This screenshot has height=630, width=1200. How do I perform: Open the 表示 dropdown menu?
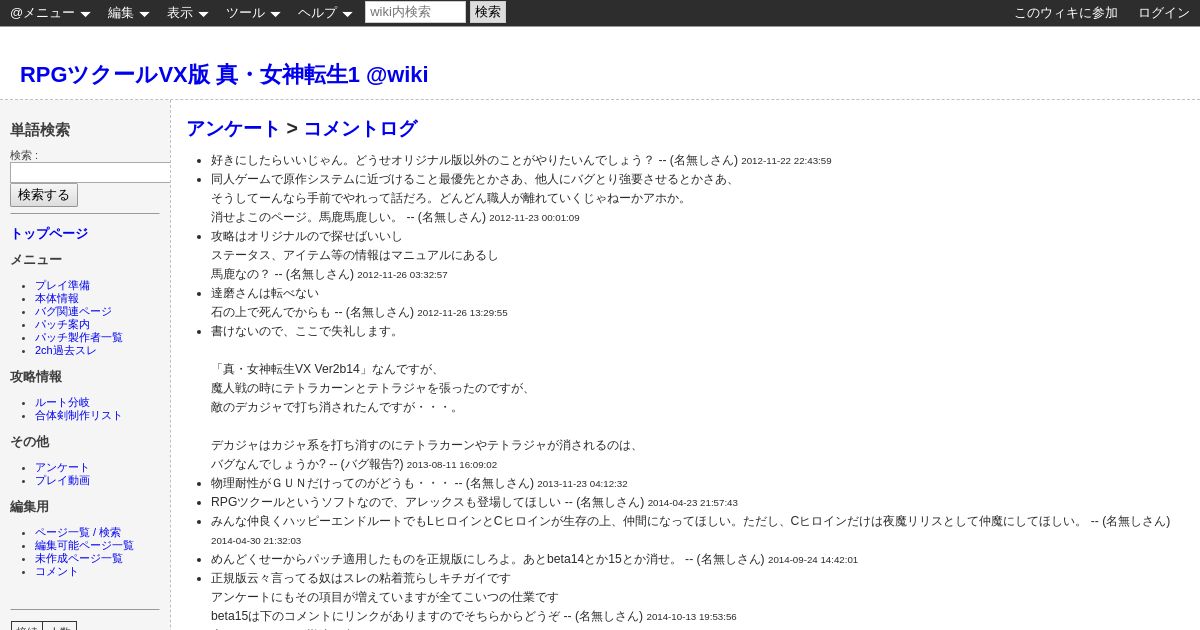click(187, 13)
